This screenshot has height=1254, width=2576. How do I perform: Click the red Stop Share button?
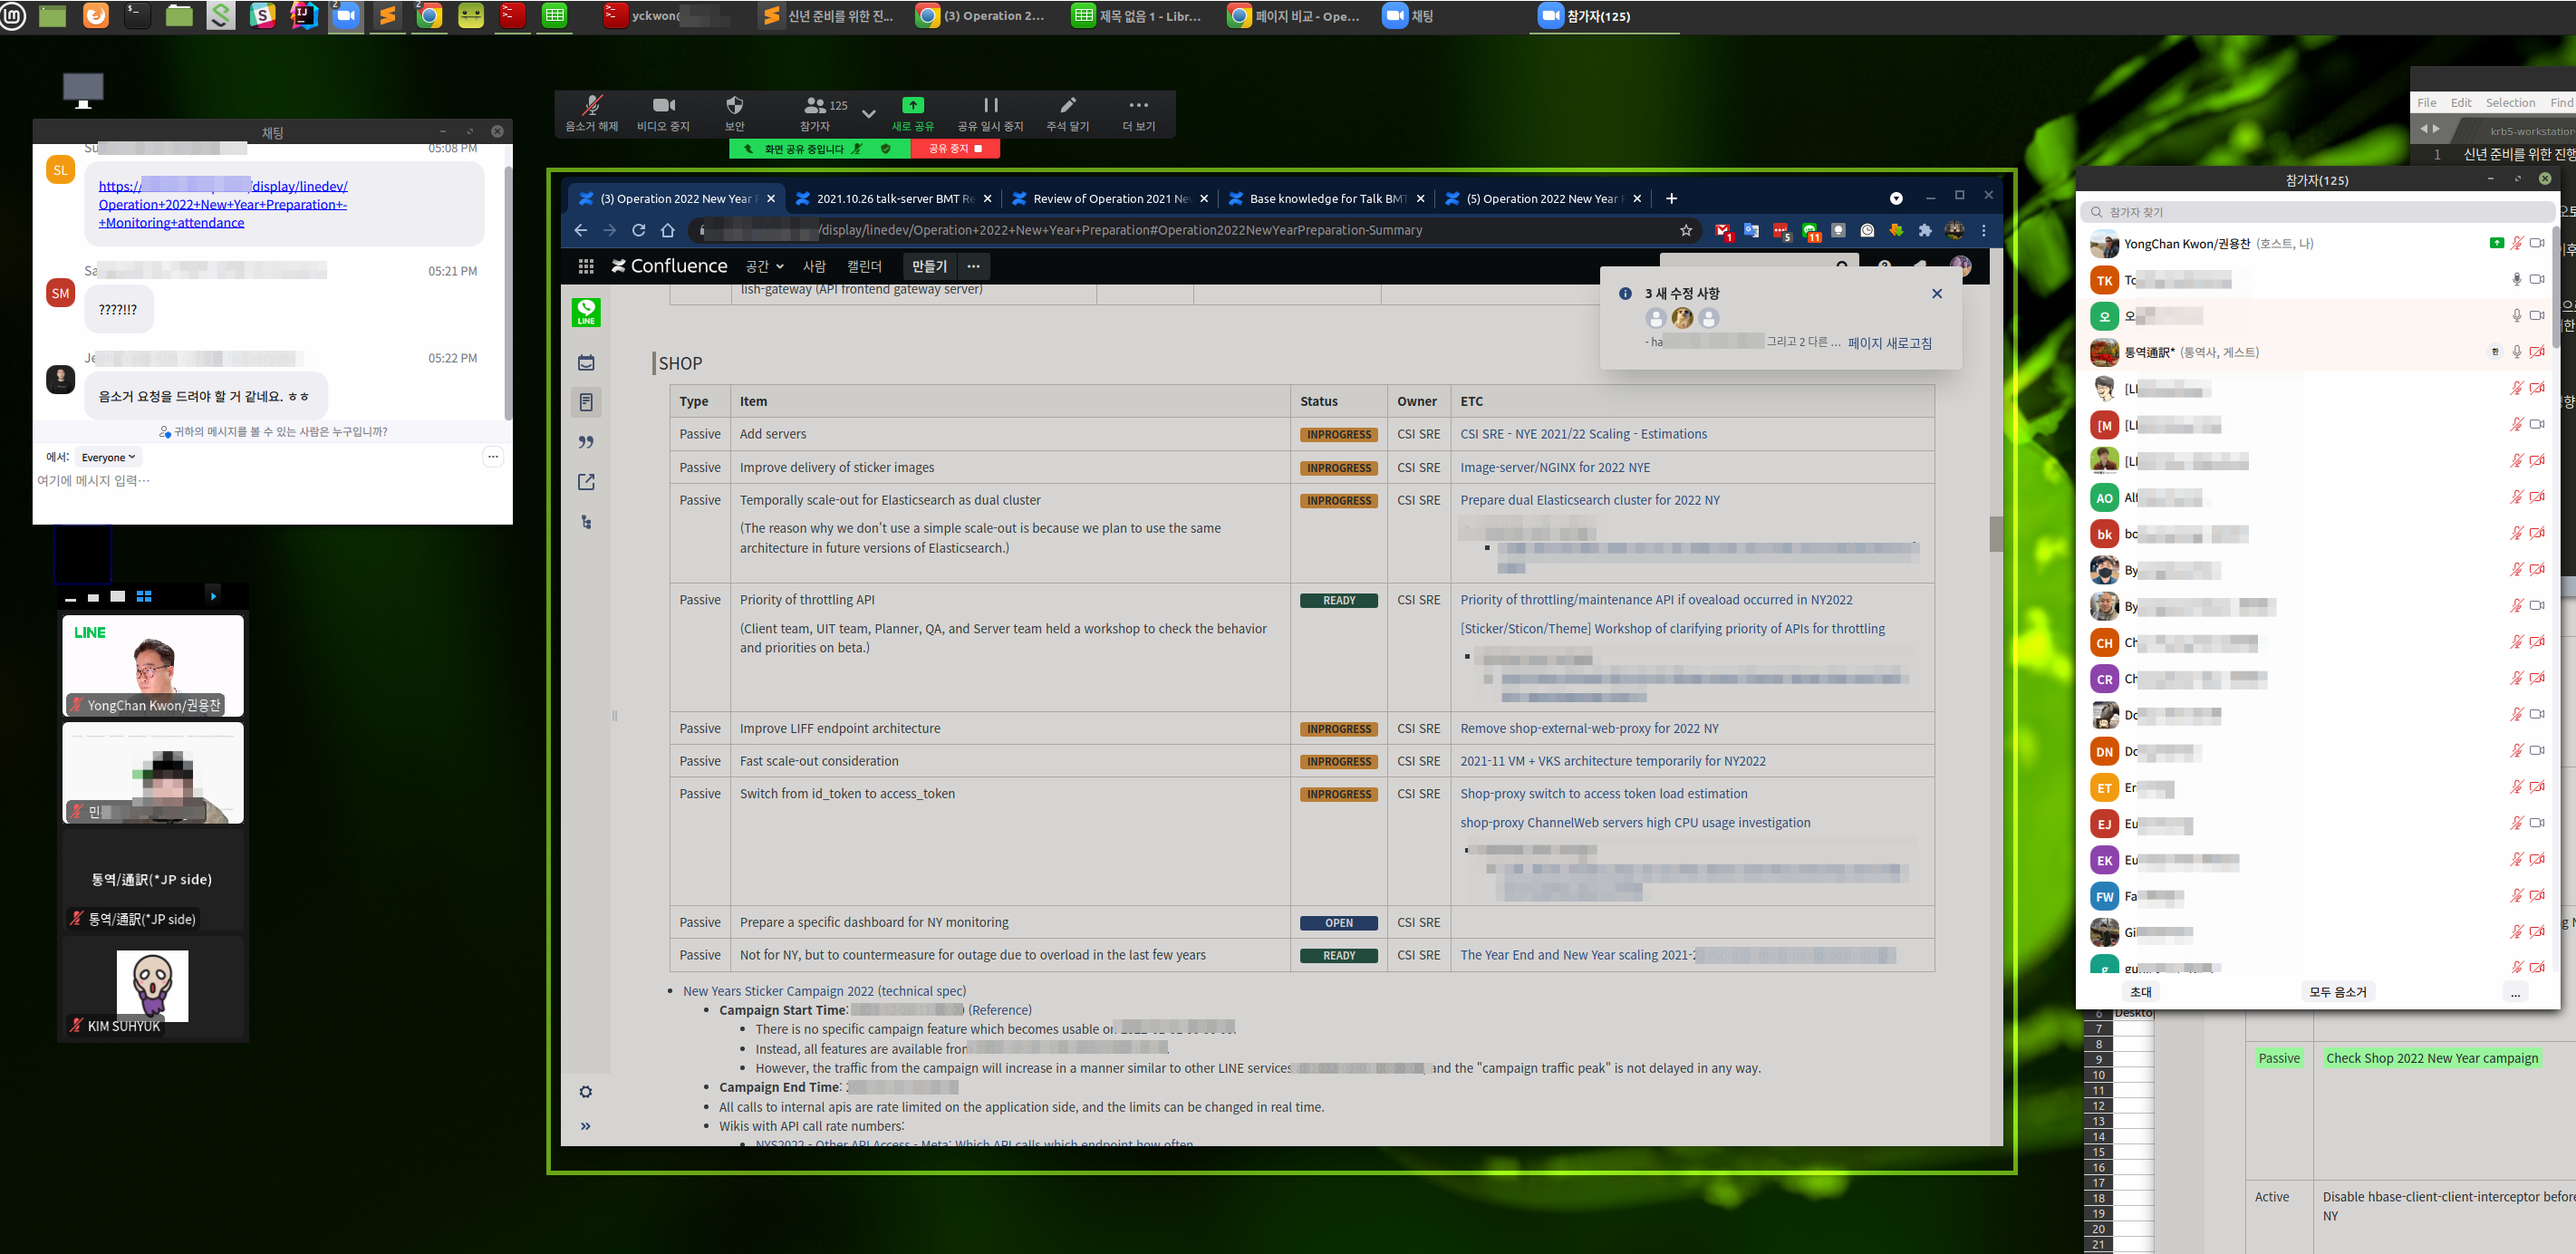[955, 148]
